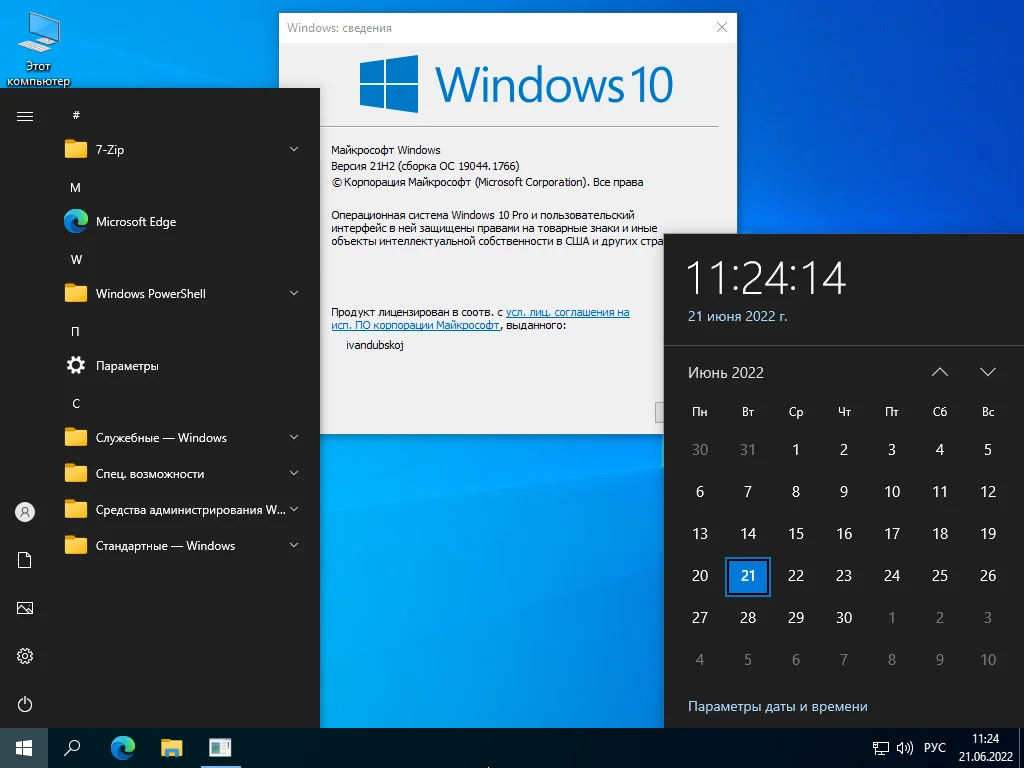Screen dimensions: 1024x768
Task: Open Pictures icon in Start sidebar
Action: 25,608
